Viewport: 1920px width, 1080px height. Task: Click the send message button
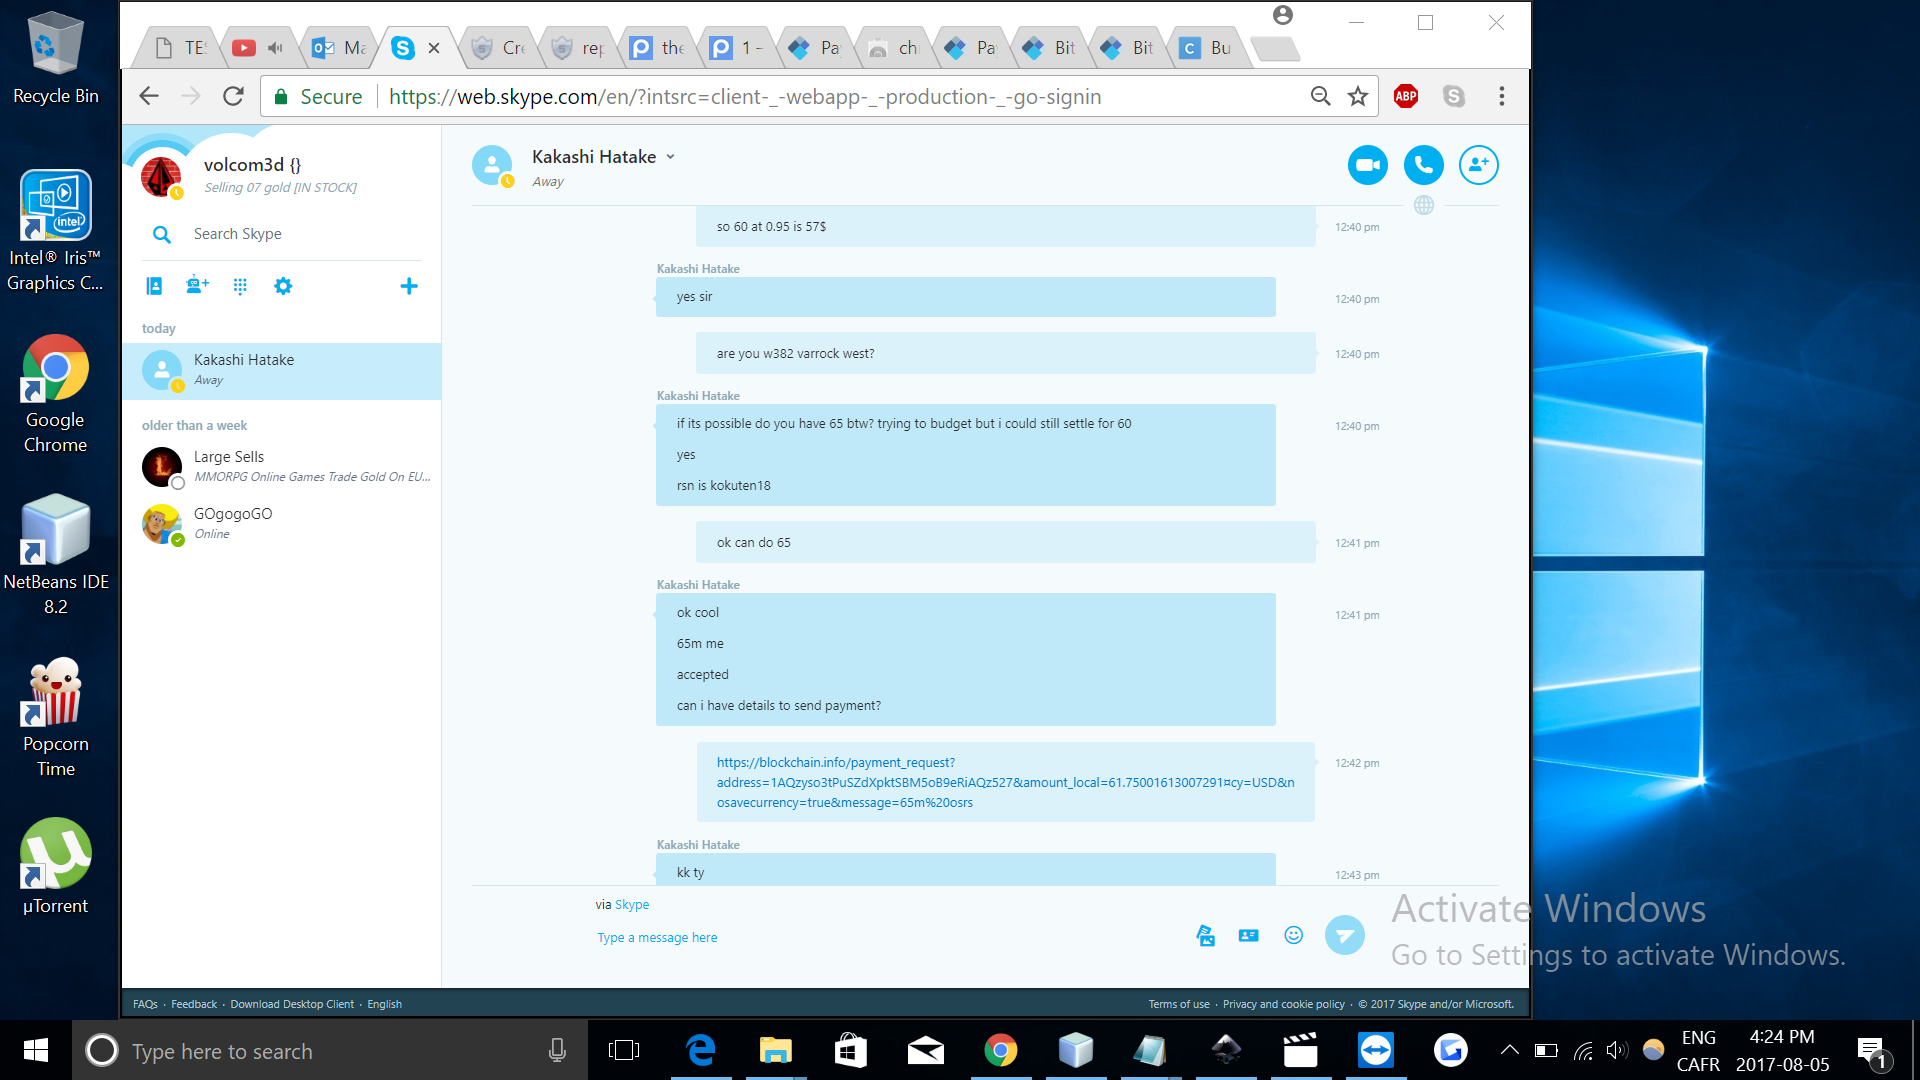[1344, 936]
